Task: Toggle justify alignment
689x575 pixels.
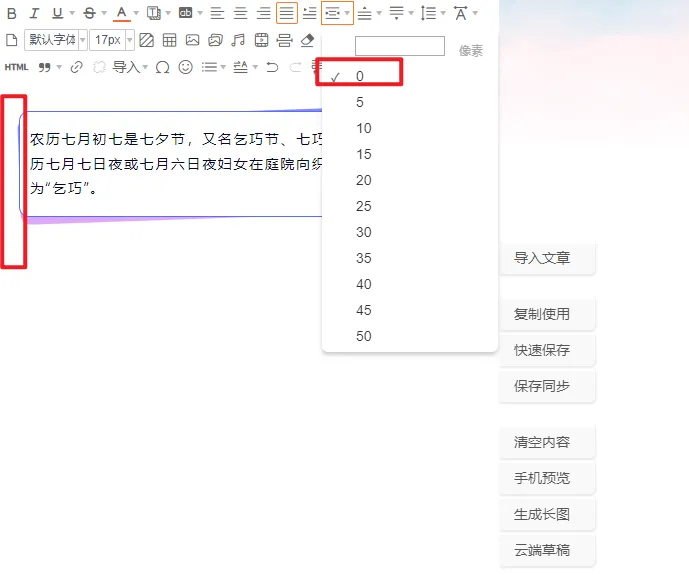Action: [x=286, y=13]
